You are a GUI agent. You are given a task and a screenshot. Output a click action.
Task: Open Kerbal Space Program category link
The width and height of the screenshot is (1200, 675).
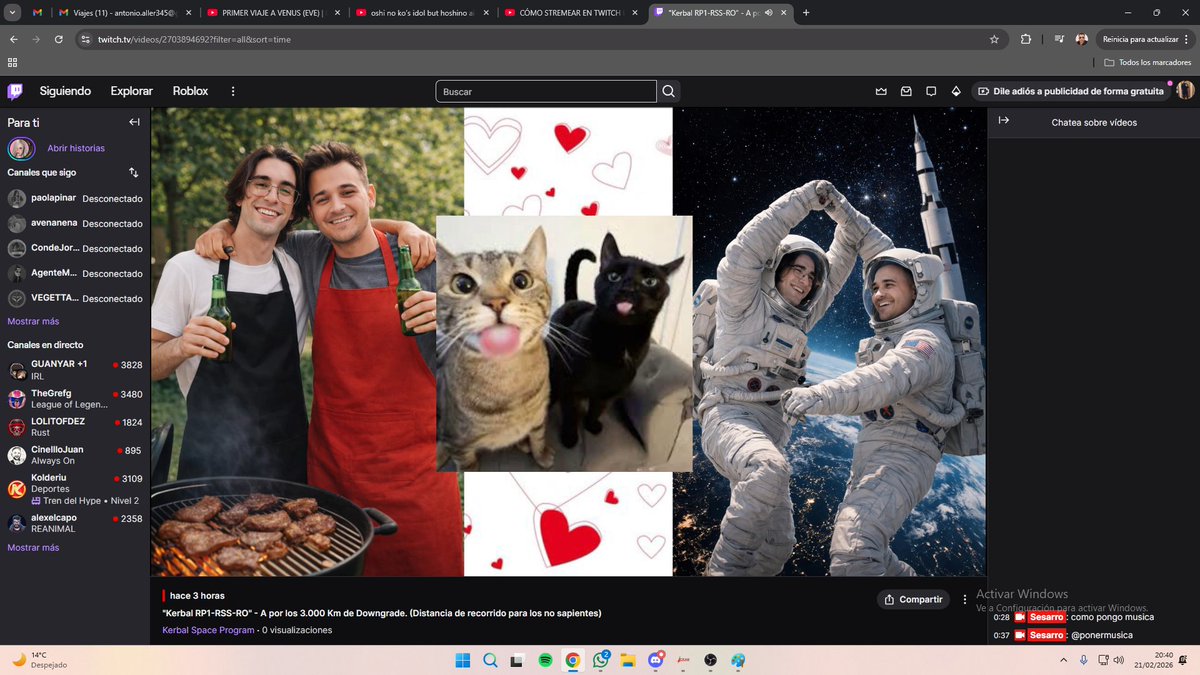click(208, 630)
